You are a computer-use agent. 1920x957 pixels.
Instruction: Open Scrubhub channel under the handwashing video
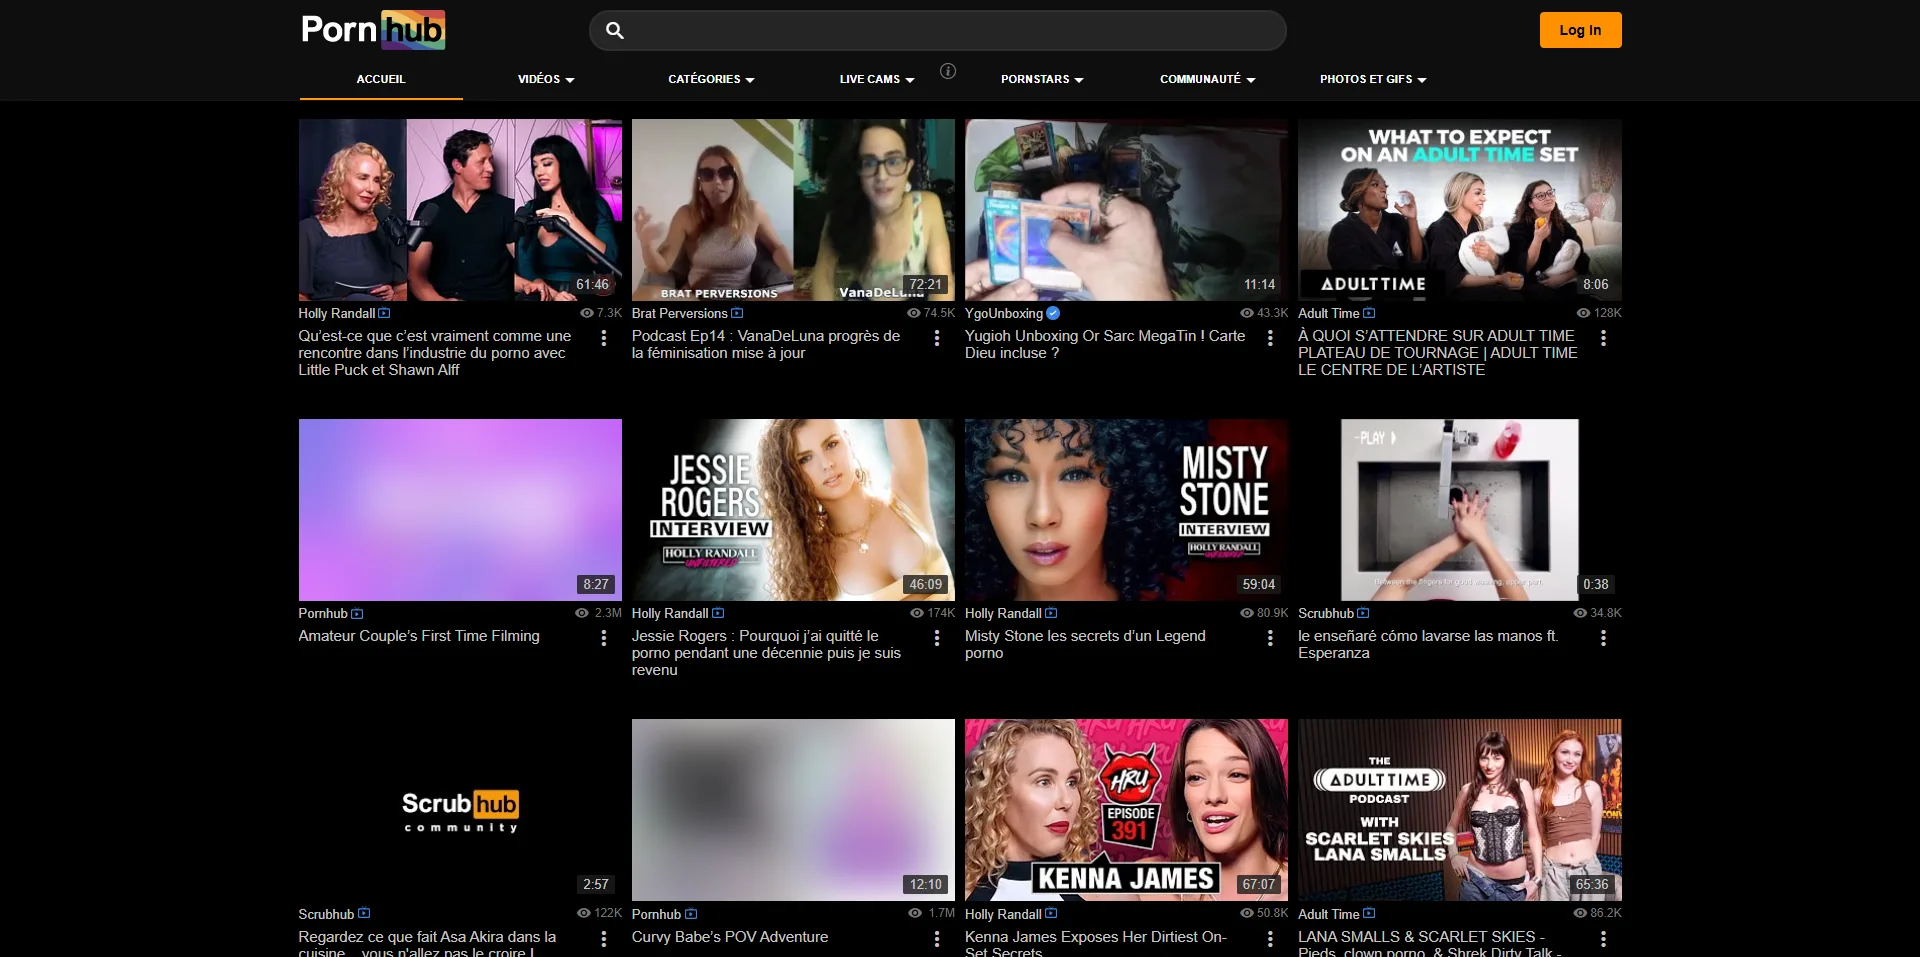pos(1326,613)
